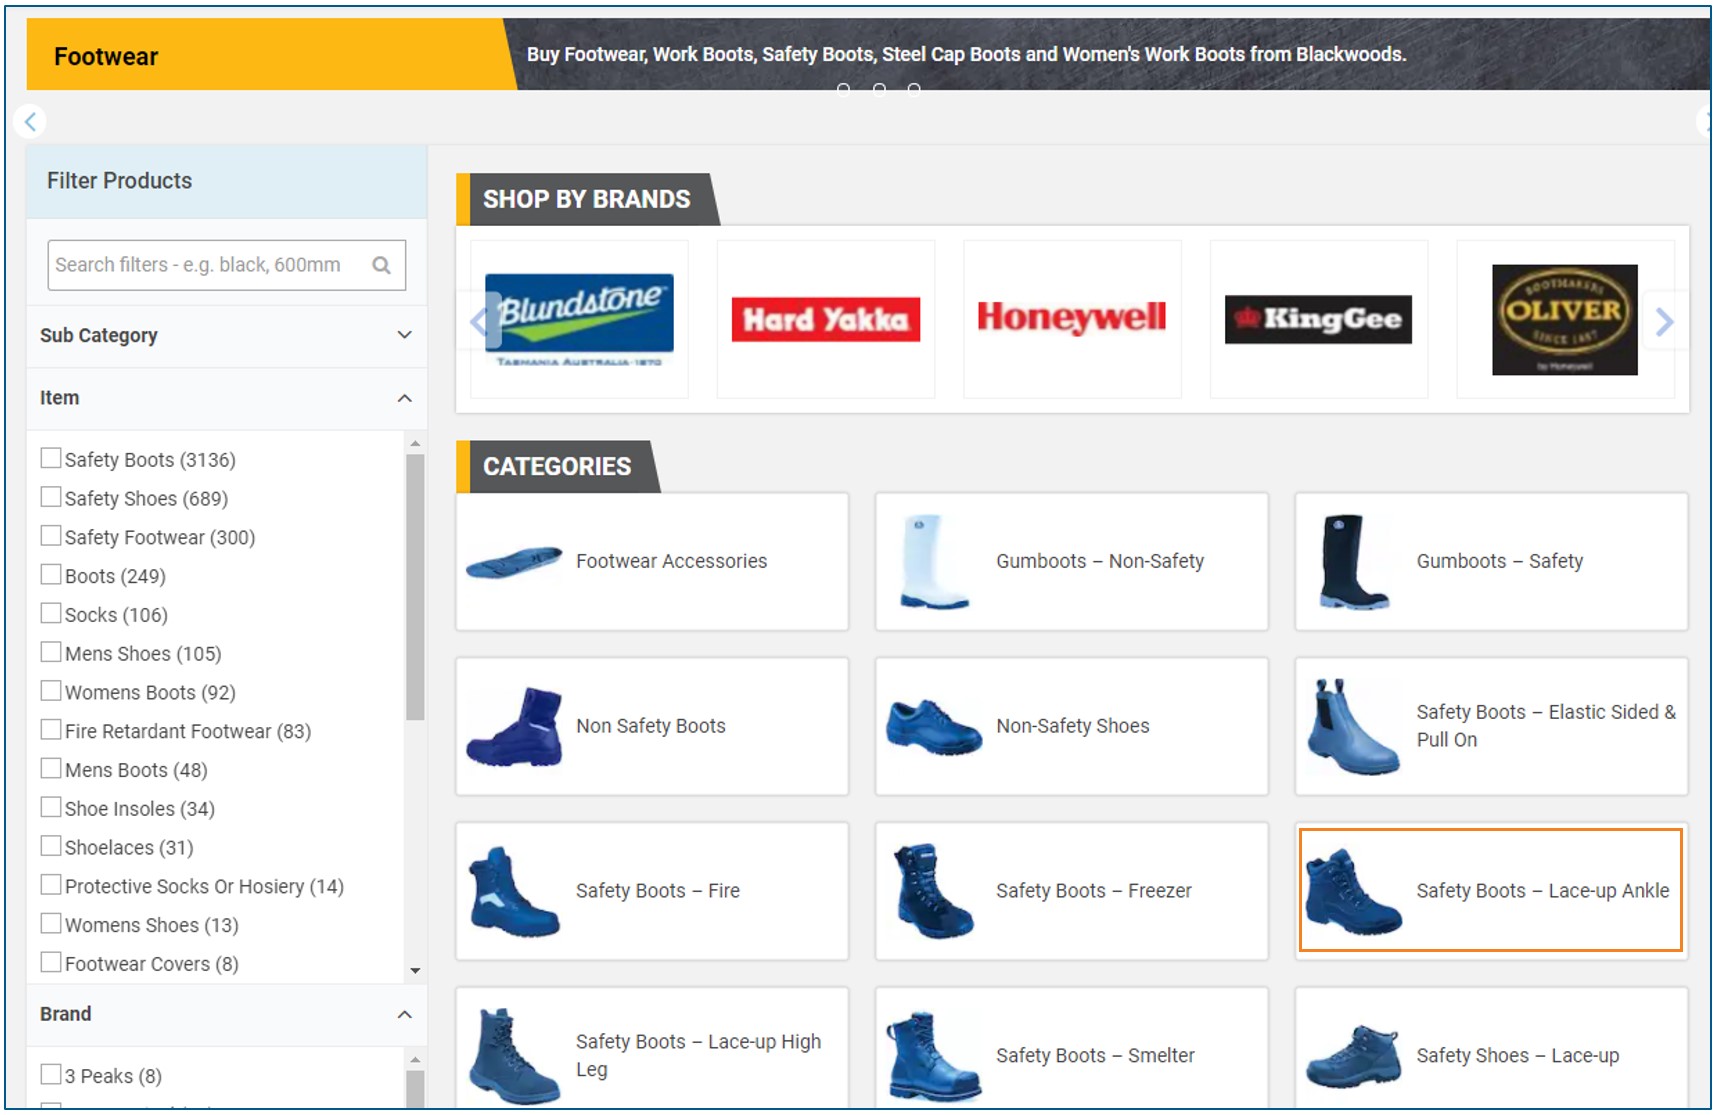Click the search magnifier in Filter Products

tap(381, 264)
